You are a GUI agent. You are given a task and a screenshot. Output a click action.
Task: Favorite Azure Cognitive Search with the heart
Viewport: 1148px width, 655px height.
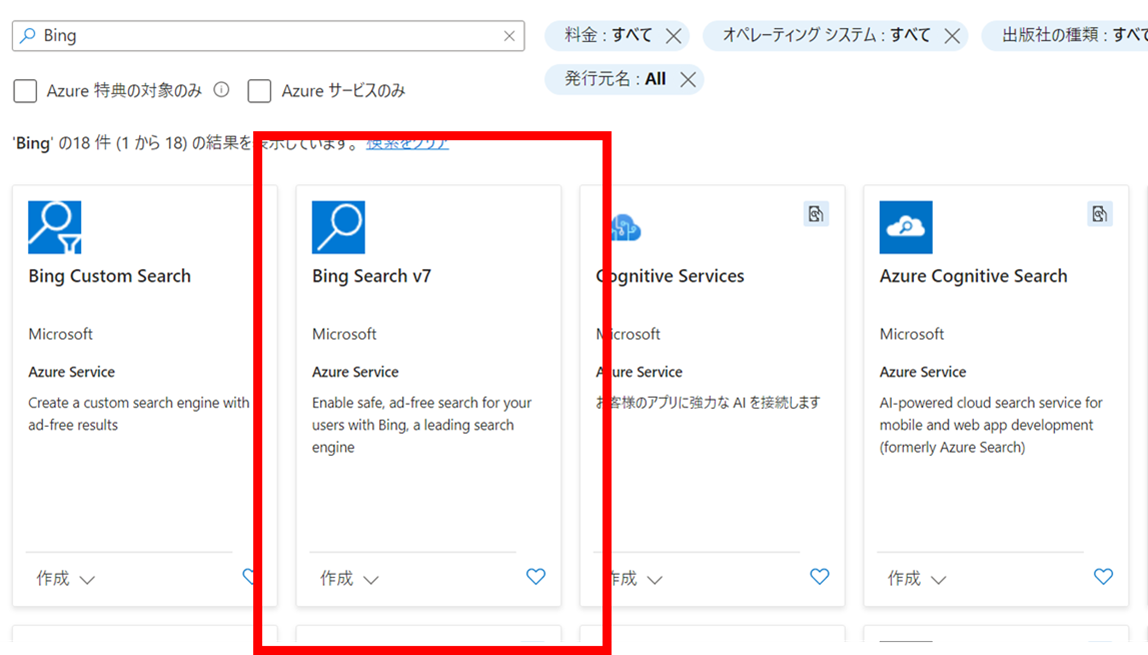(1103, 577)
